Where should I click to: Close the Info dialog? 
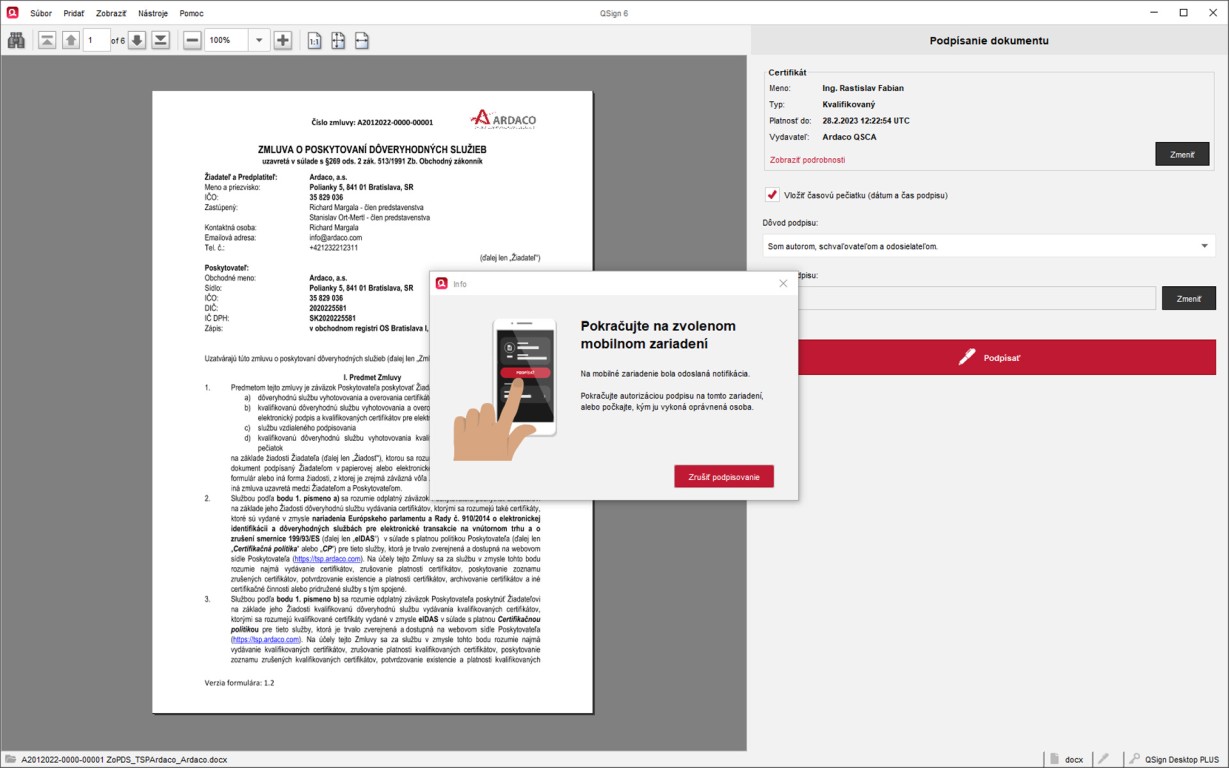(783, 284)
